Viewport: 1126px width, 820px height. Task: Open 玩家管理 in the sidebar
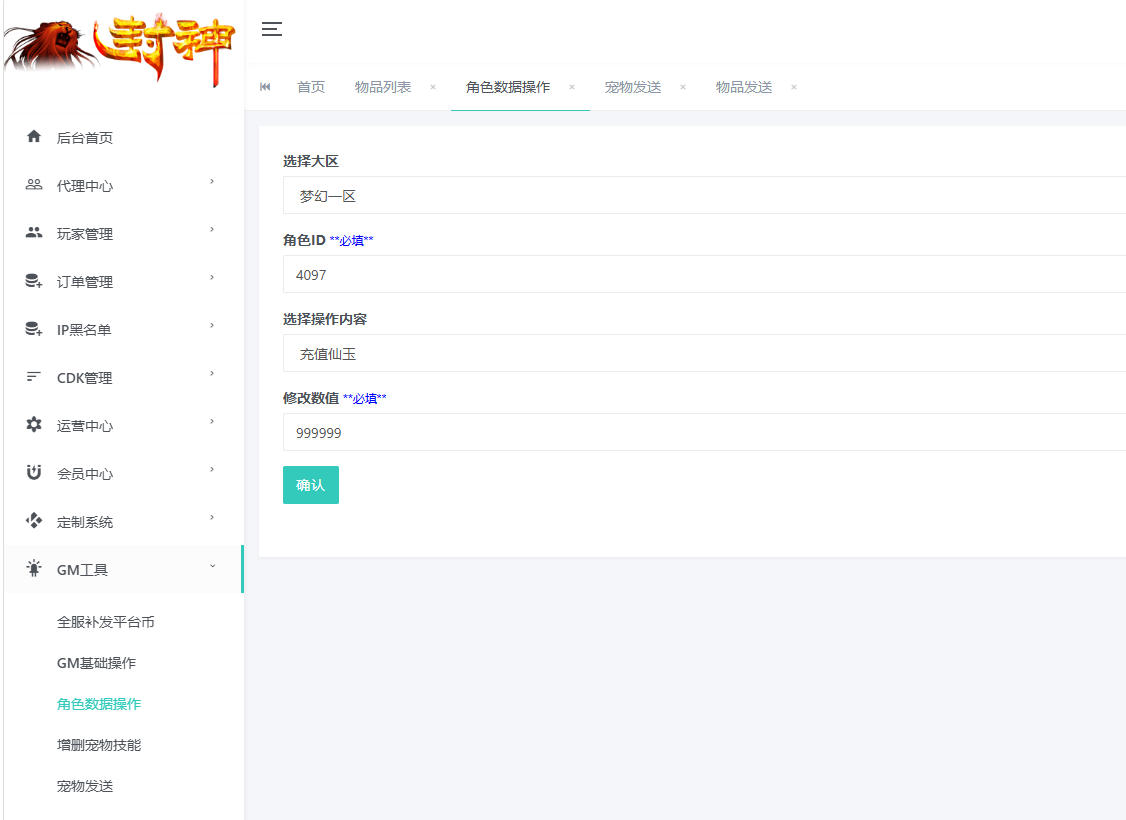tap(85, 234)
